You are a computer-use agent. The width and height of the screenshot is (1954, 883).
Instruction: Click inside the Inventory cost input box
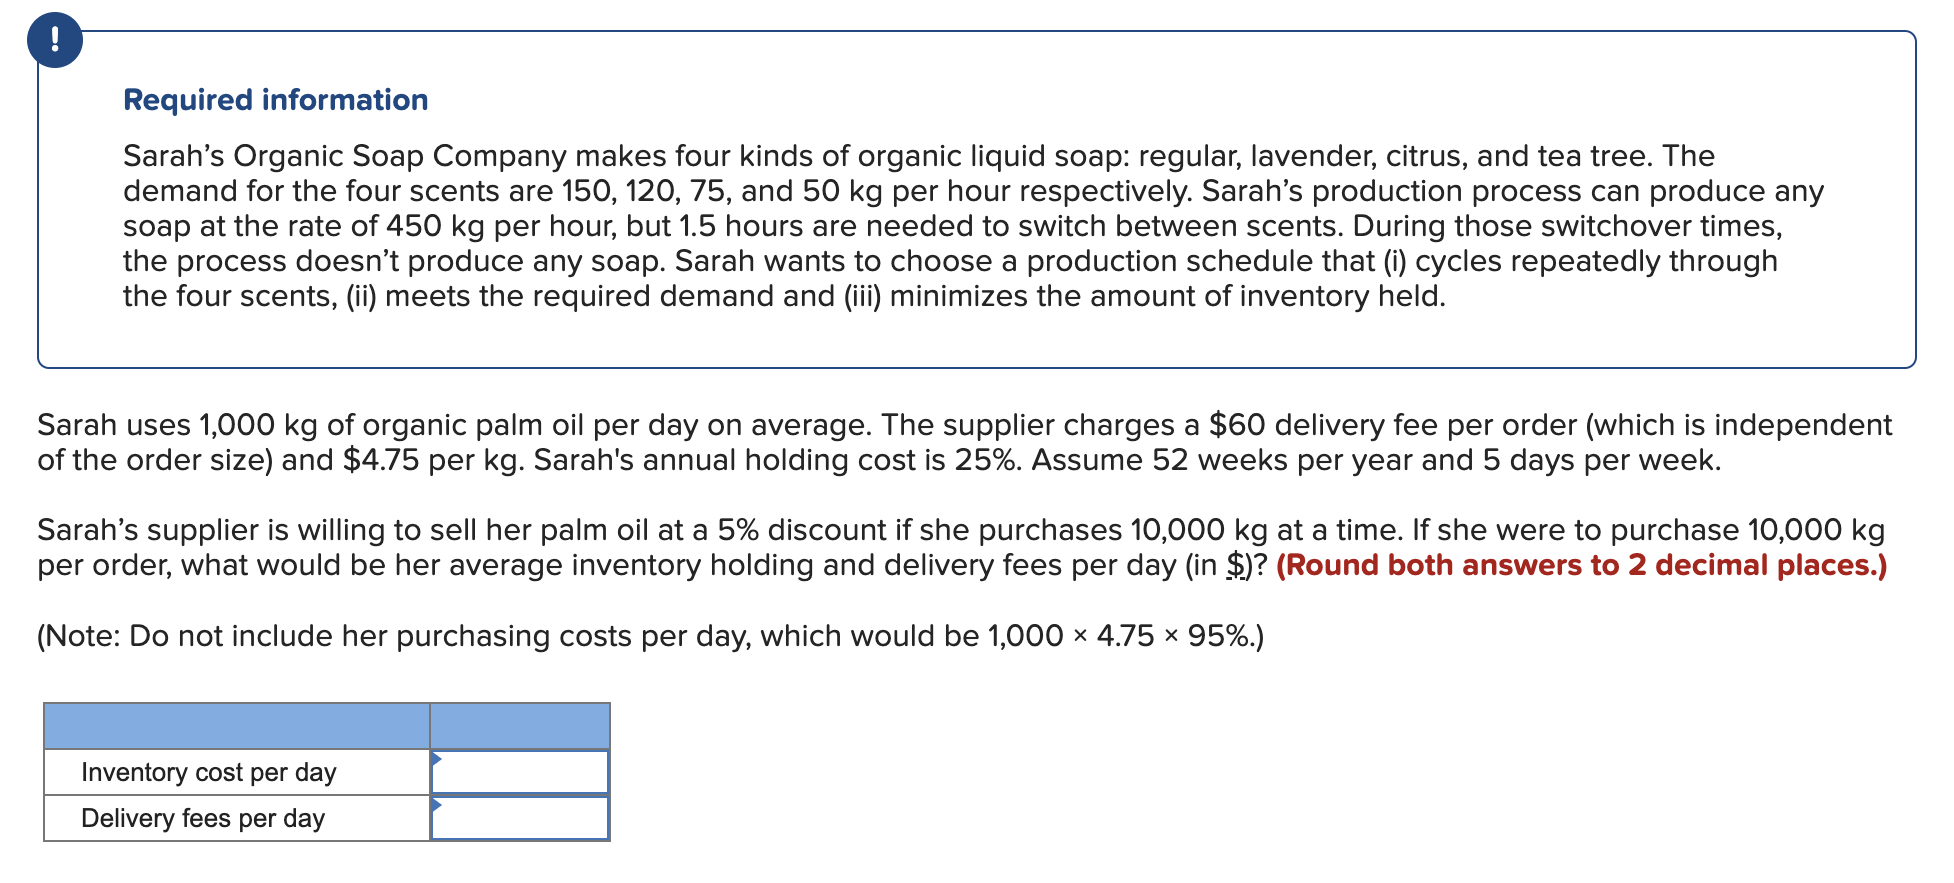tap(520, 771)
